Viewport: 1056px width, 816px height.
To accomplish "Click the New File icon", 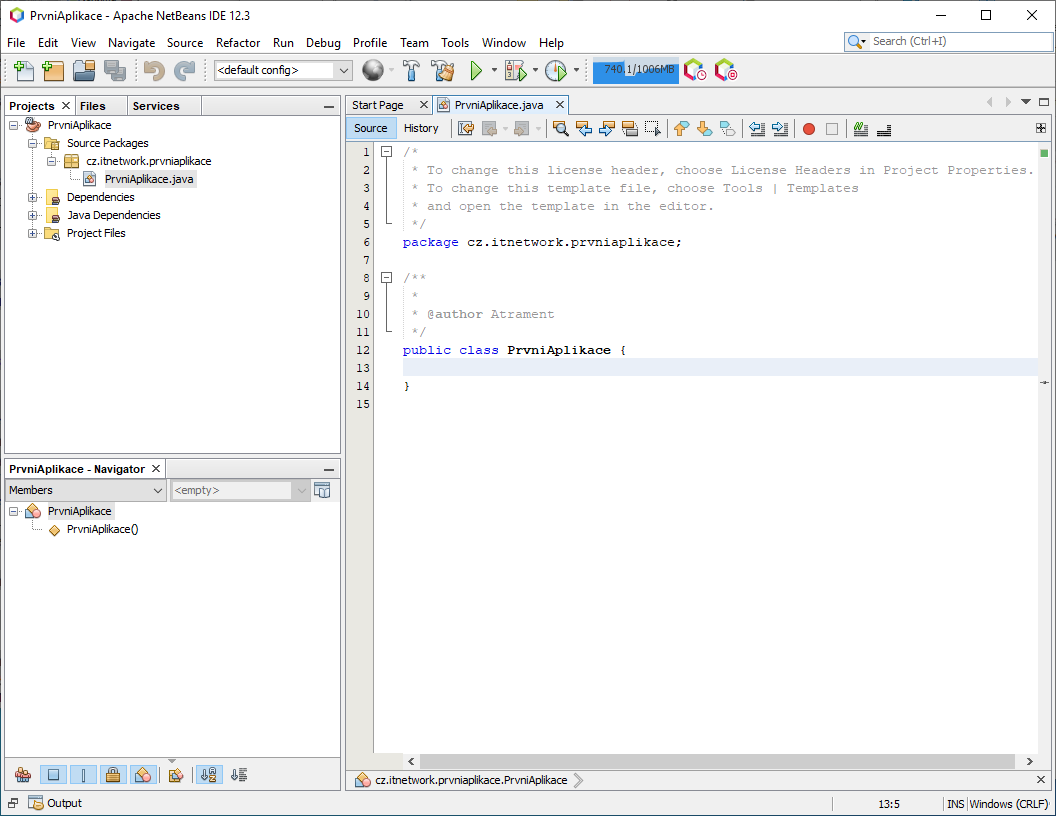I will 21,70.
